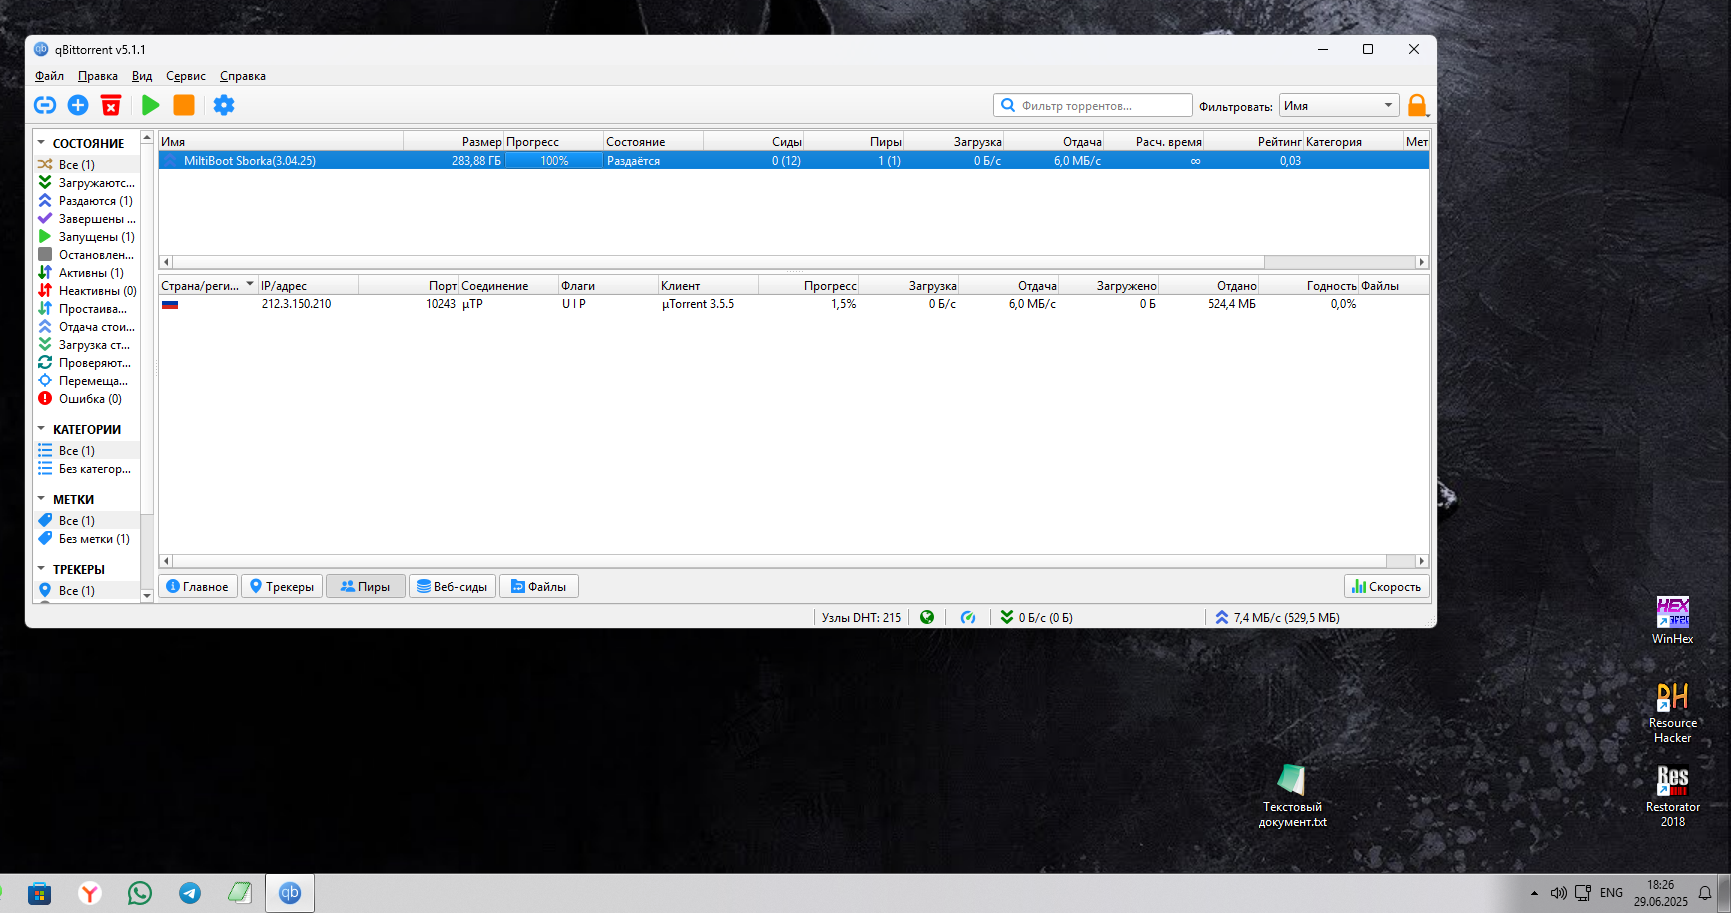Viewport: 1731px width, 913px height.
Task: Click the Скорость button
Action: pos(1386,587)
